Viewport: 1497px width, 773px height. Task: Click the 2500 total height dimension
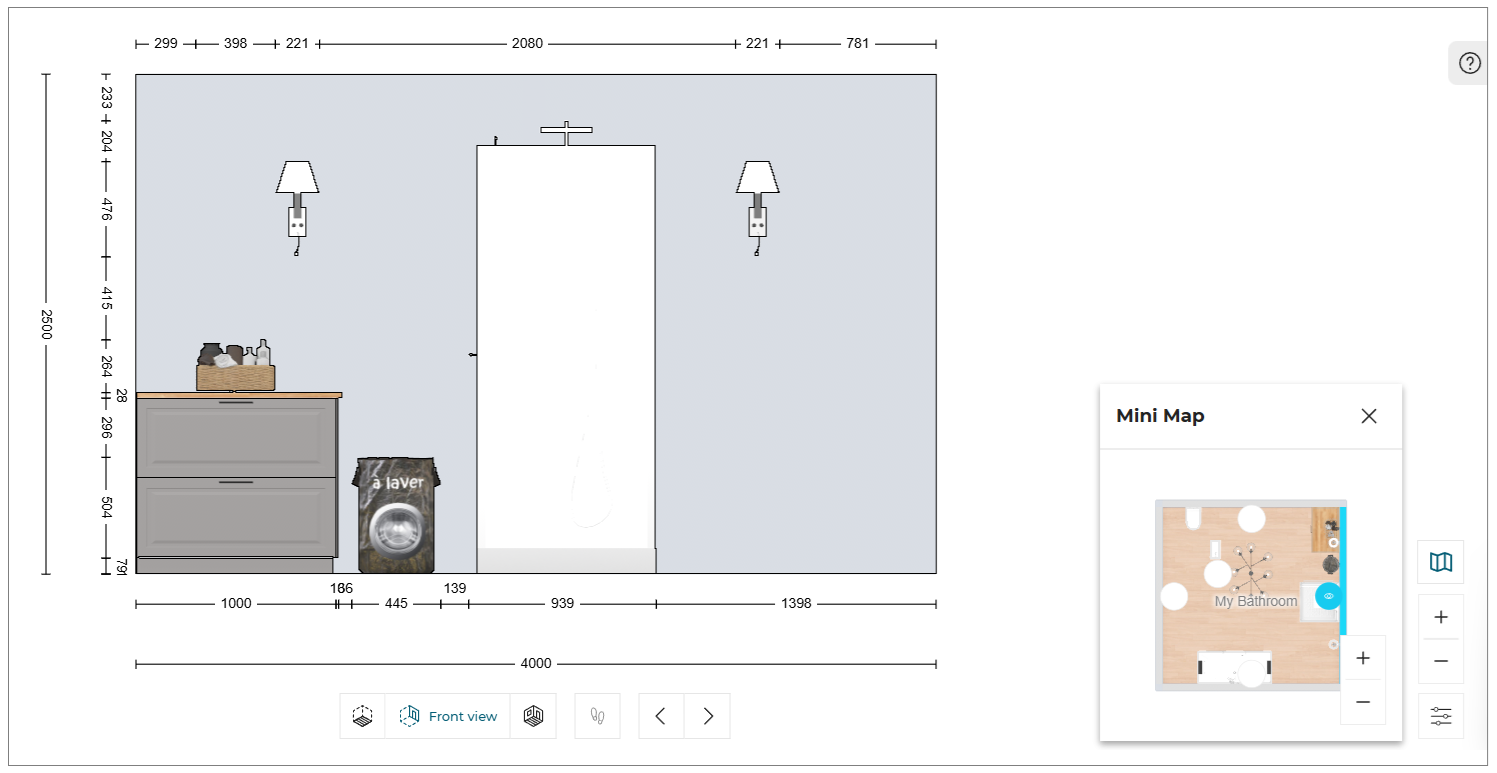pyautogui.click(x=45, y=324)
